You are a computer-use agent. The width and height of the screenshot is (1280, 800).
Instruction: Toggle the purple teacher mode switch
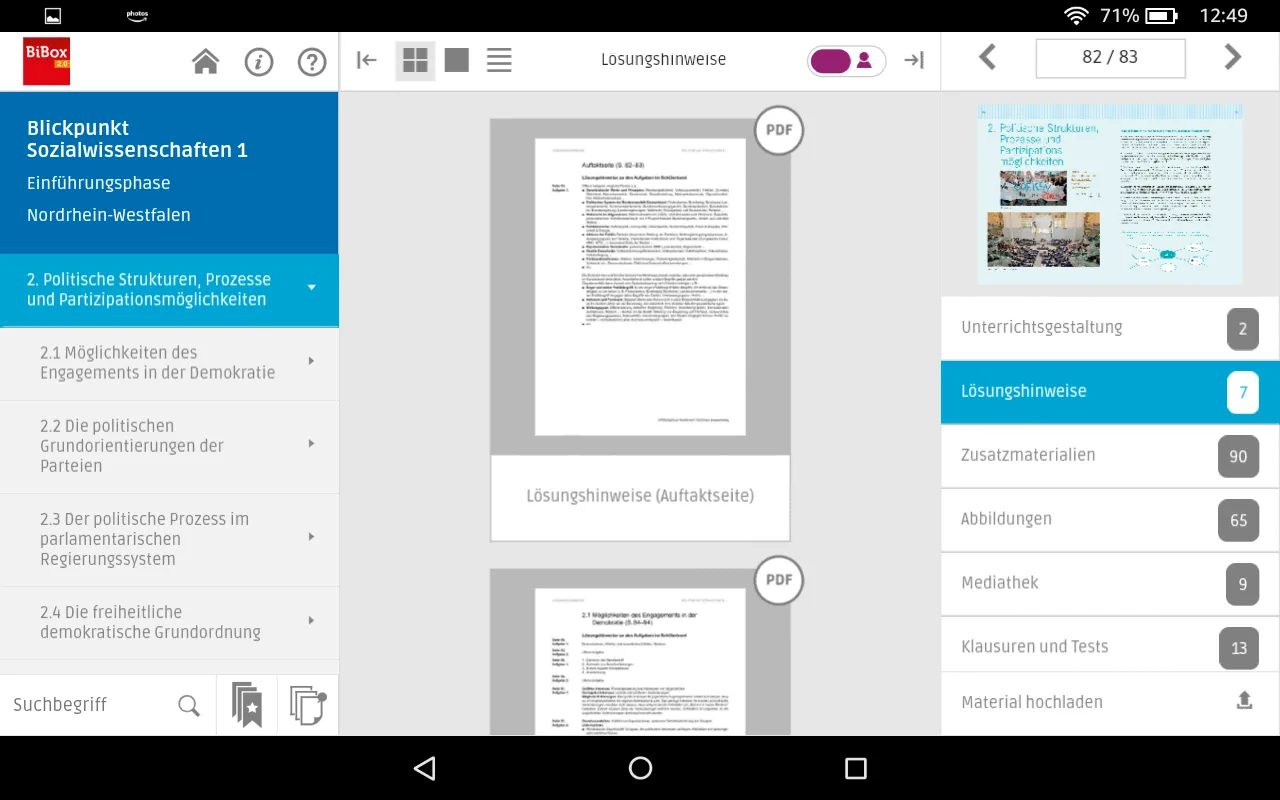[846, 60]
